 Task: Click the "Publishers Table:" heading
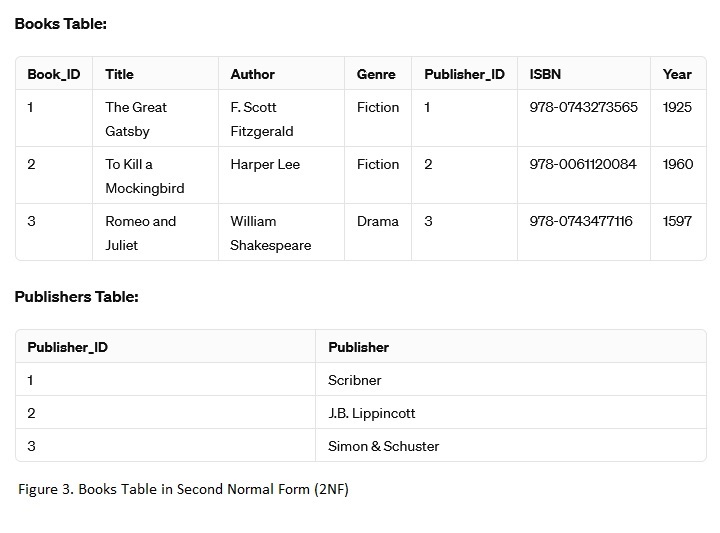(76, 297)
